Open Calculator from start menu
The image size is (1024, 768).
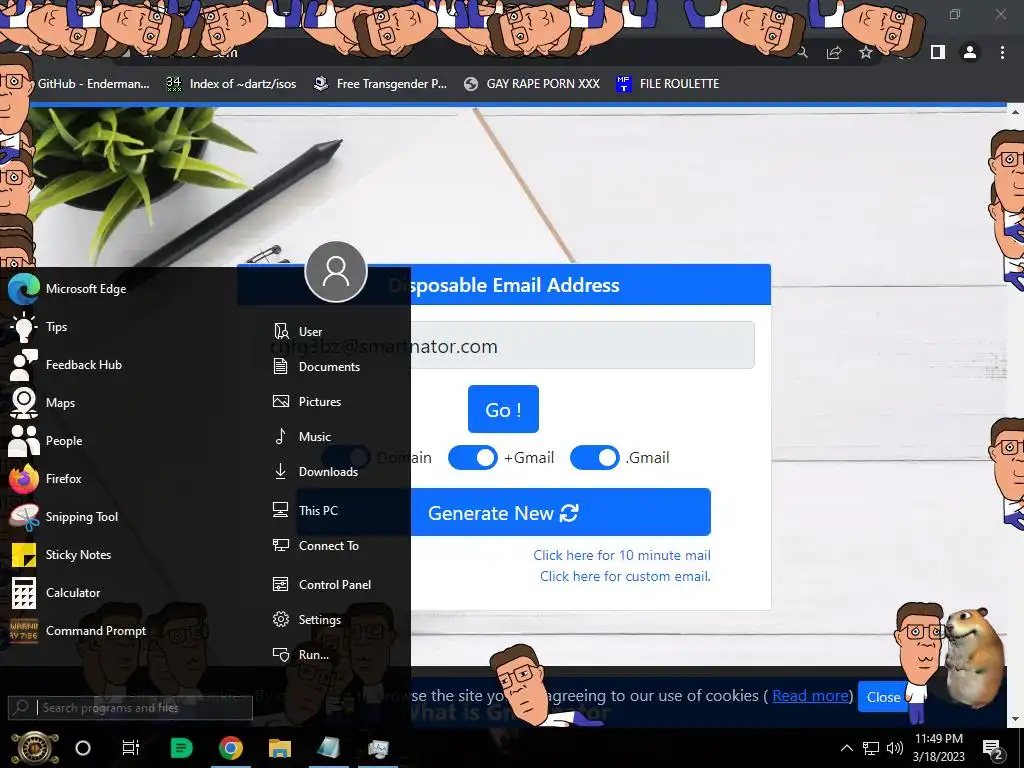pos(54,593)
